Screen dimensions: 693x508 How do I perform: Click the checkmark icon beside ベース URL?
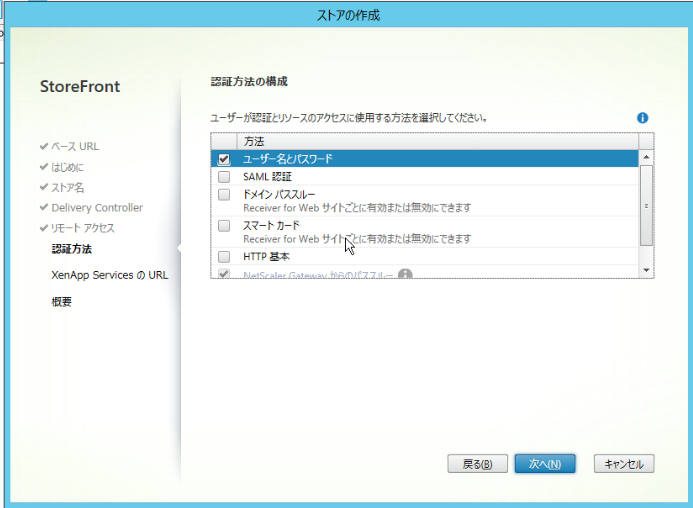pos(44,146)
